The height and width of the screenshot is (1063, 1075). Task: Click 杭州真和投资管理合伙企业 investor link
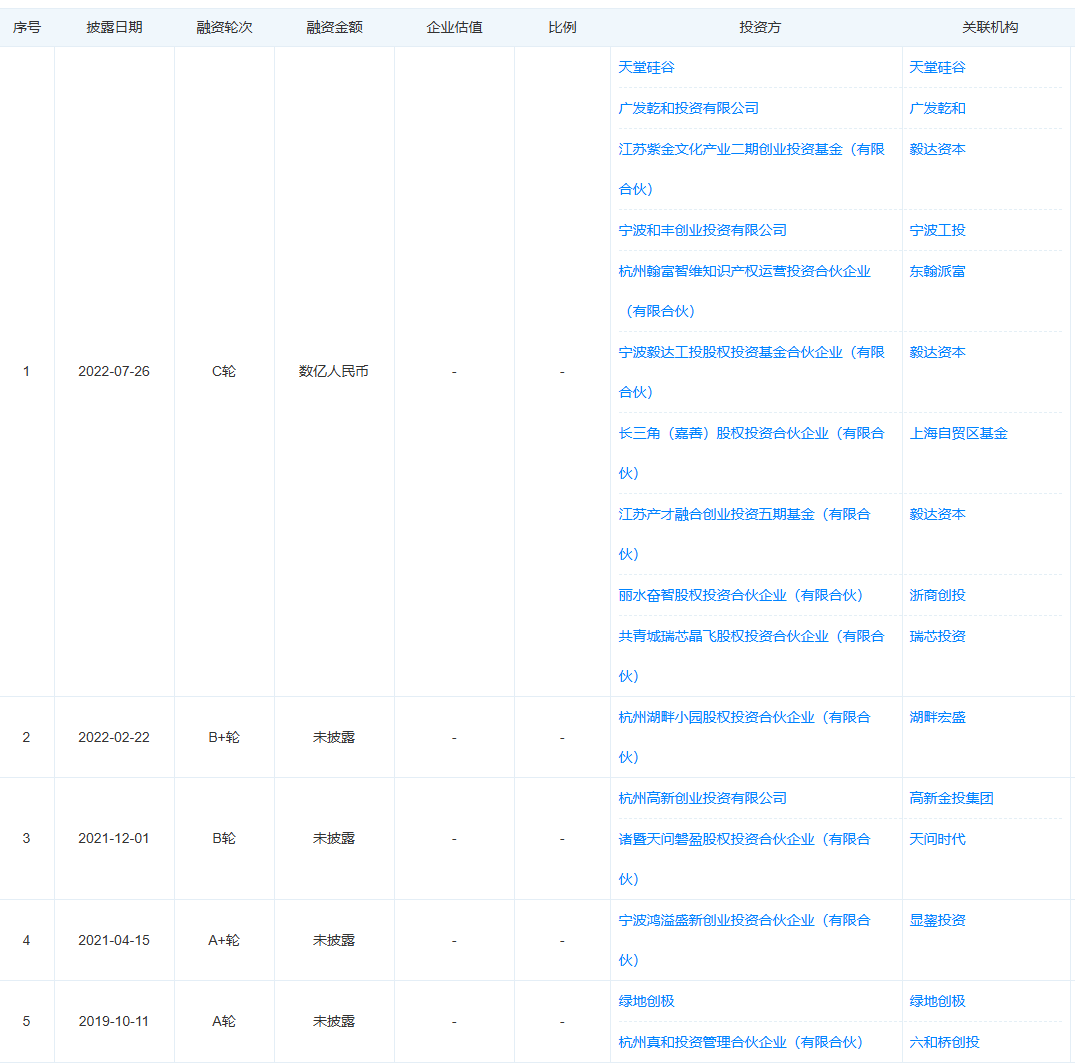point(740,1042)
